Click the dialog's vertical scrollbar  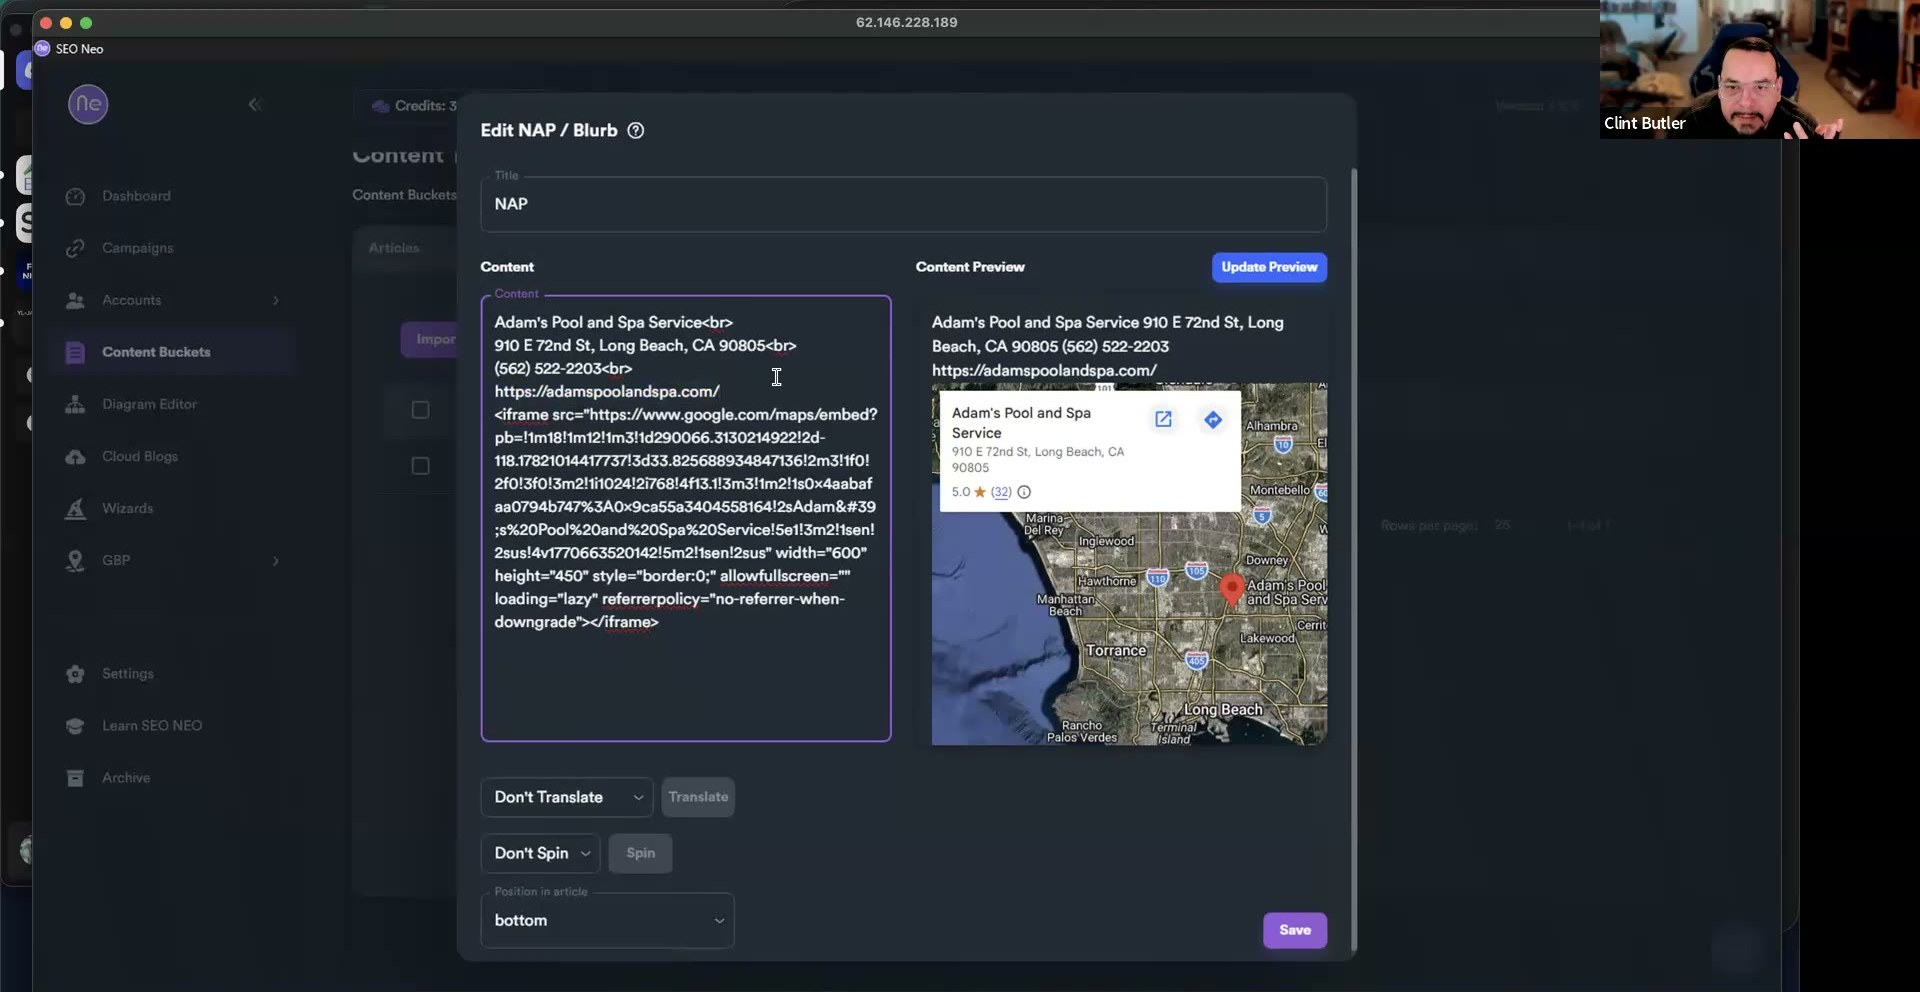(x=1354, y=560)
